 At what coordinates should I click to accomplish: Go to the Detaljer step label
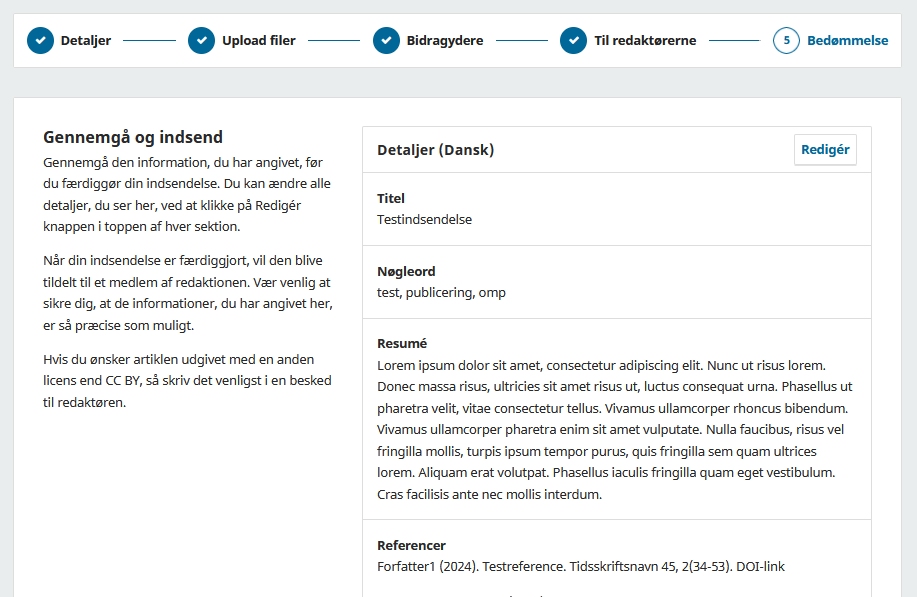86,41
